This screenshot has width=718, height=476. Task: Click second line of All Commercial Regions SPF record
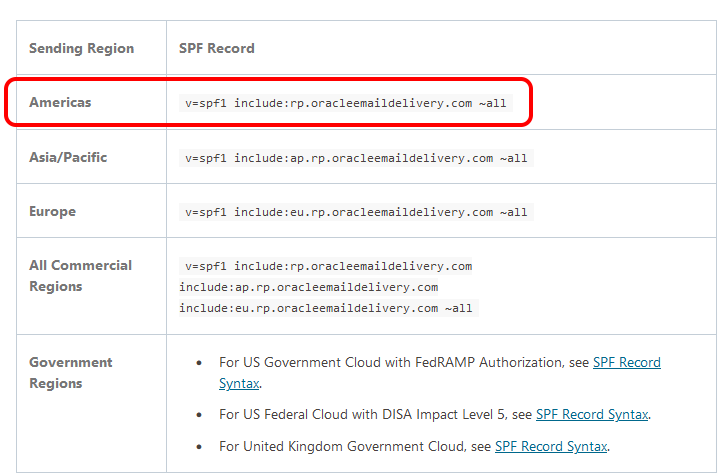[308, 287]
